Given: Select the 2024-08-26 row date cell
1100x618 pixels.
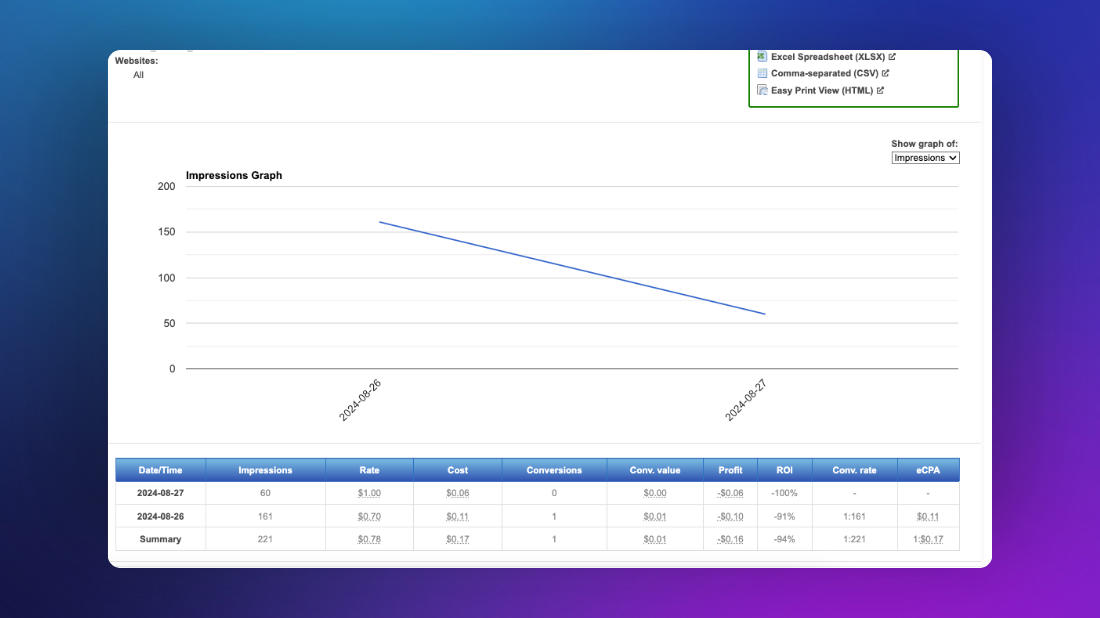Looking at the screenshot, I should pyautogui.click(x=160, y=516).
